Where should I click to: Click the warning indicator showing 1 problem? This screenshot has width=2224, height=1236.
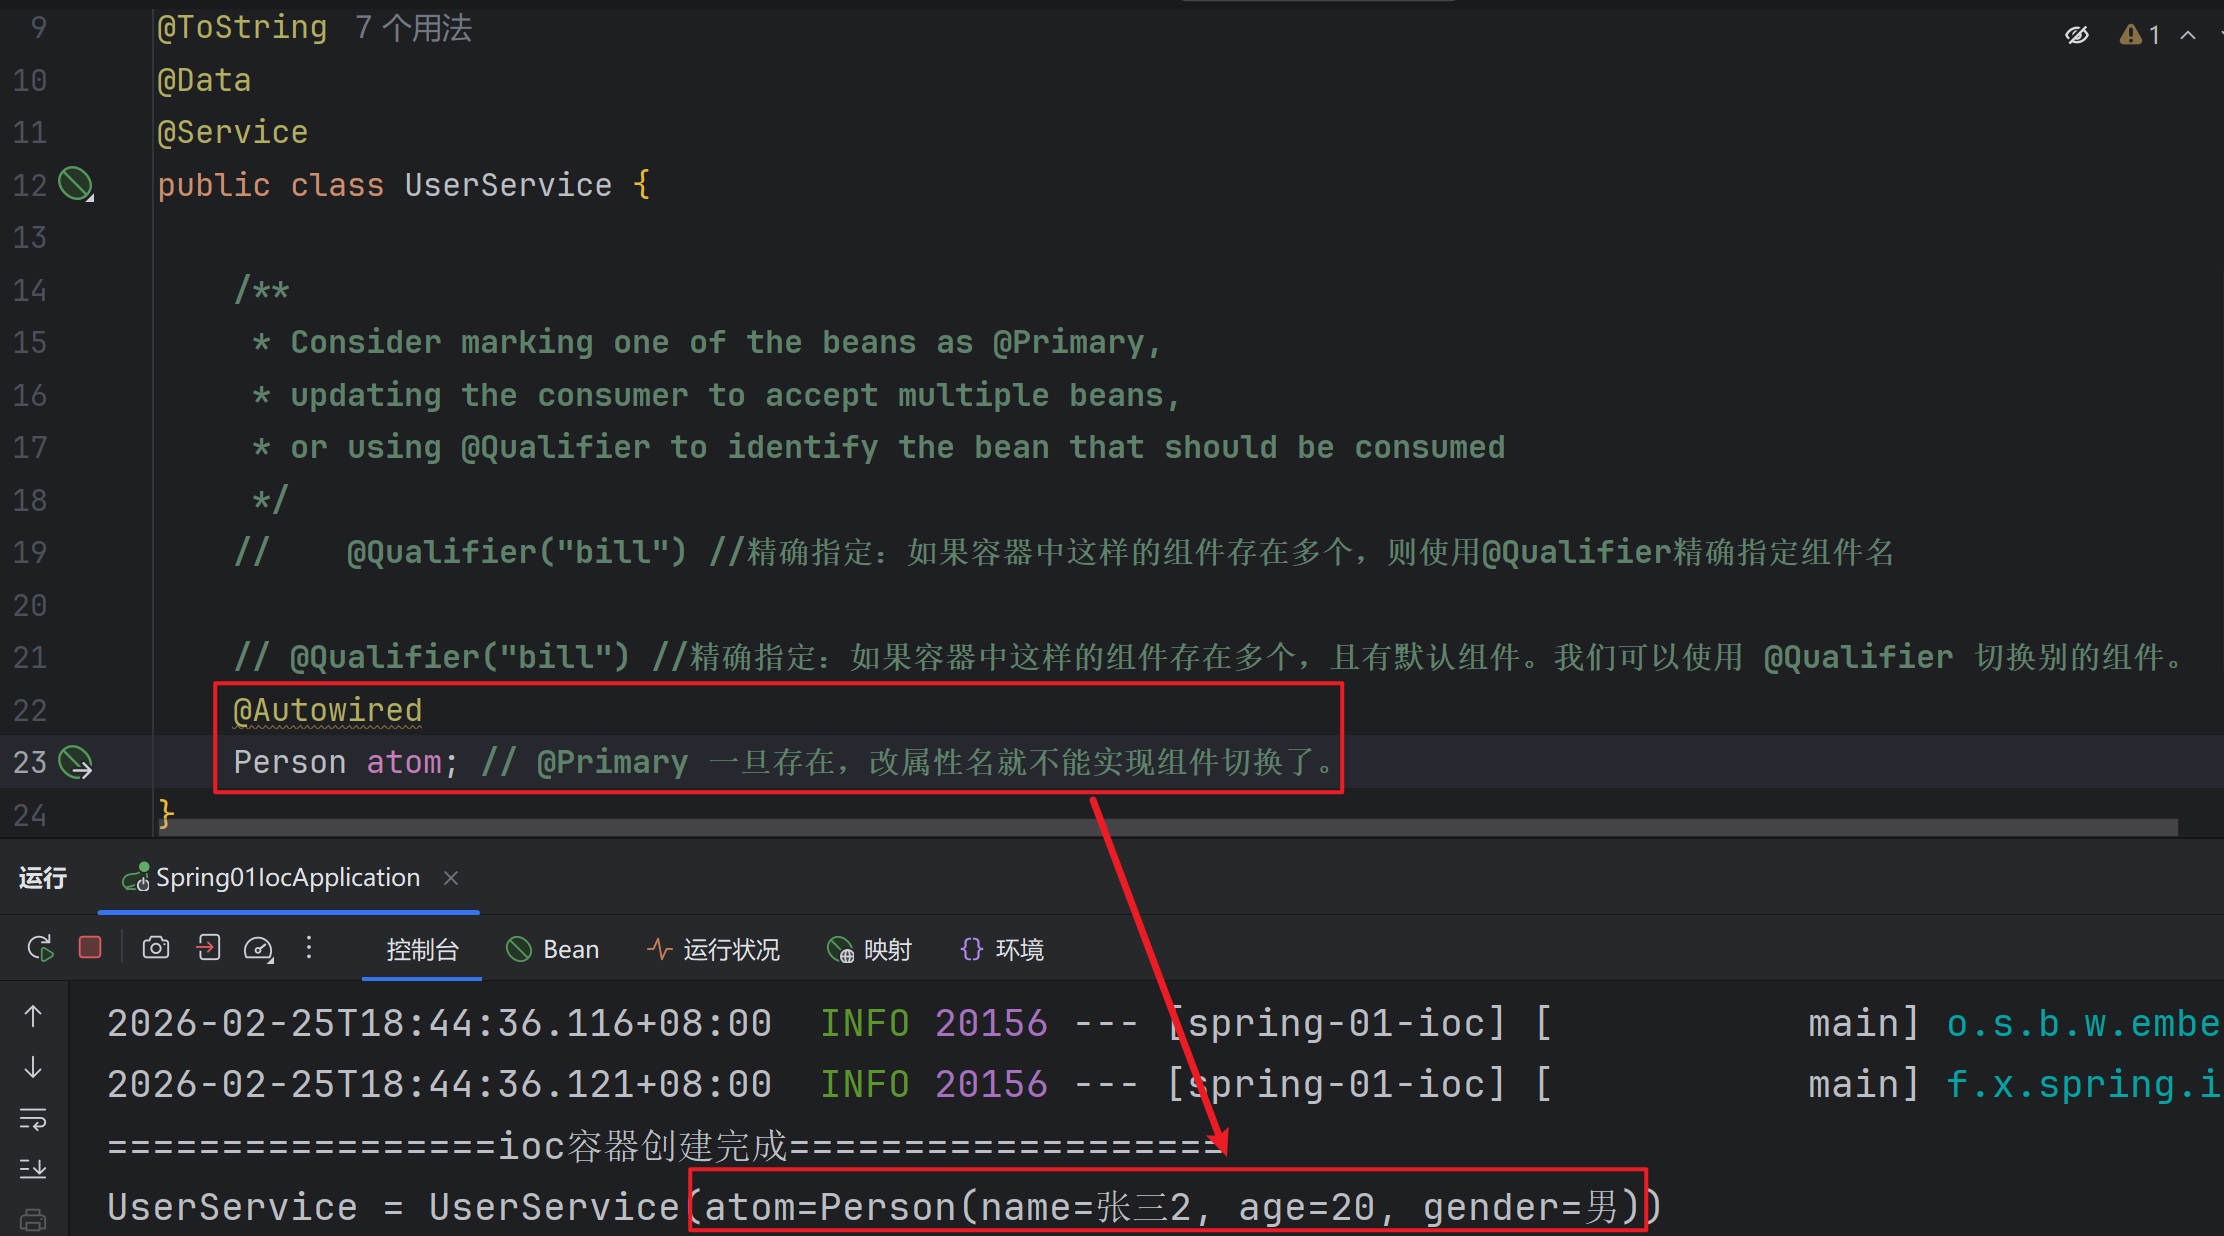click(x=2140, y=35)
